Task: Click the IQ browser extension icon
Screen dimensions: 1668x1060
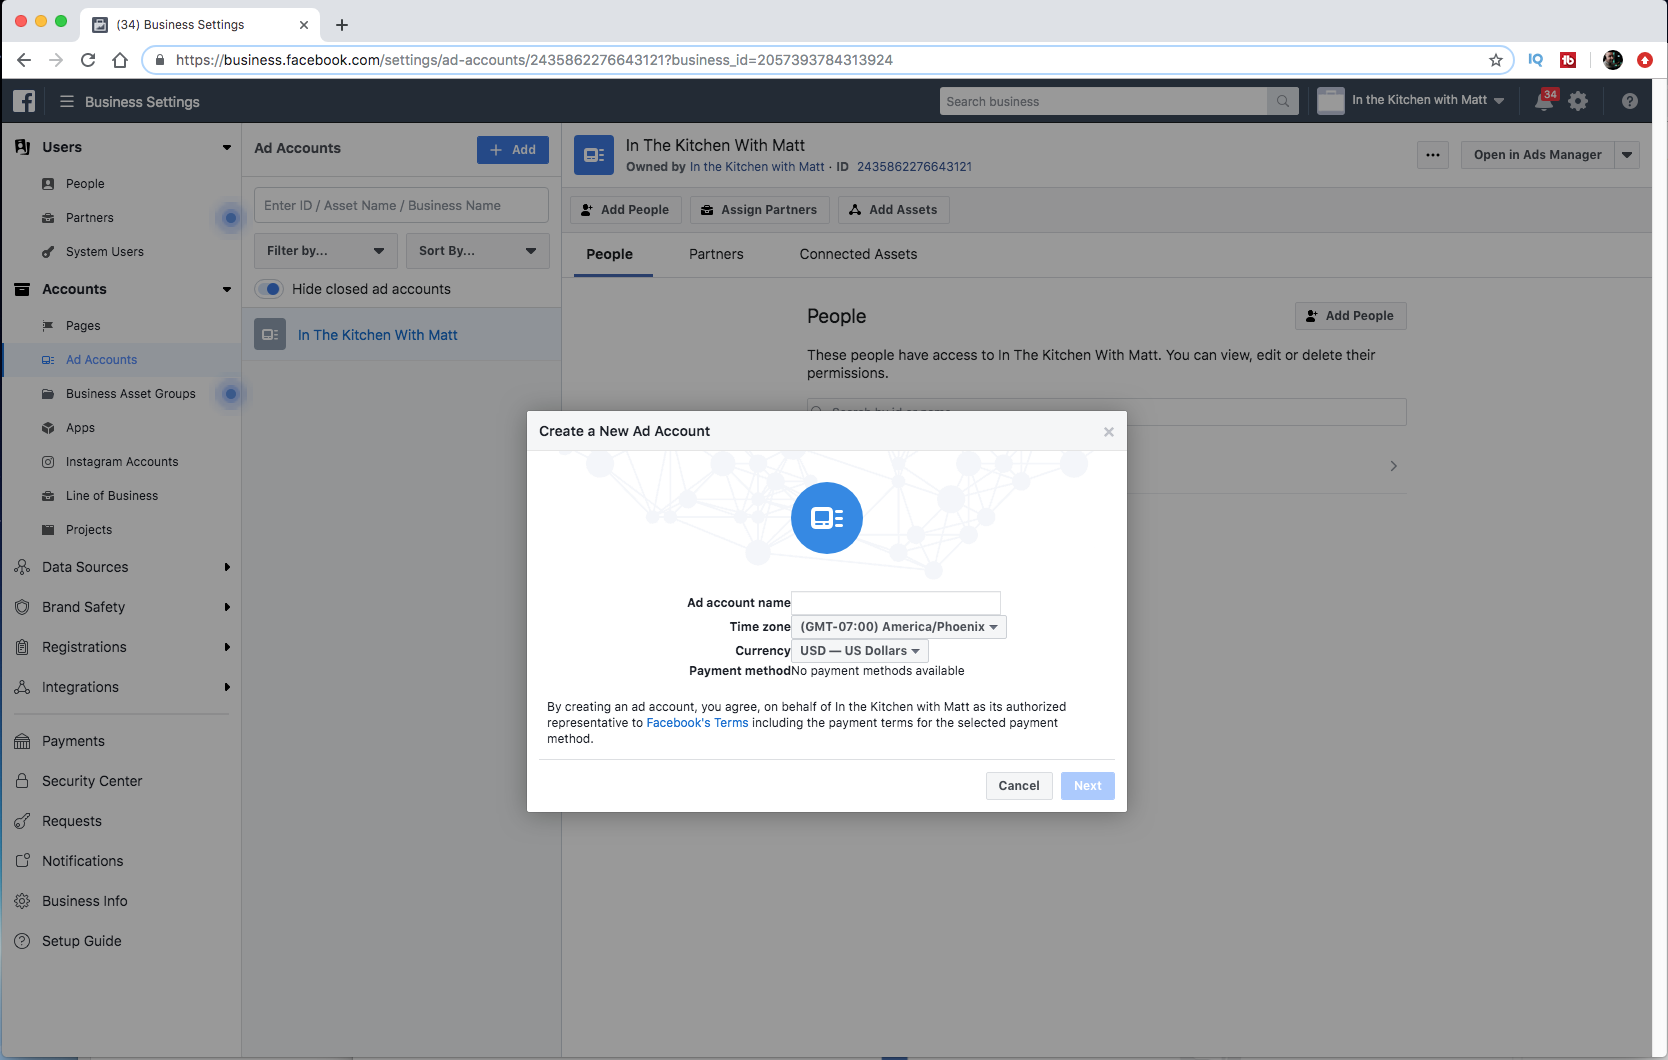Action: click(1536, 60)
